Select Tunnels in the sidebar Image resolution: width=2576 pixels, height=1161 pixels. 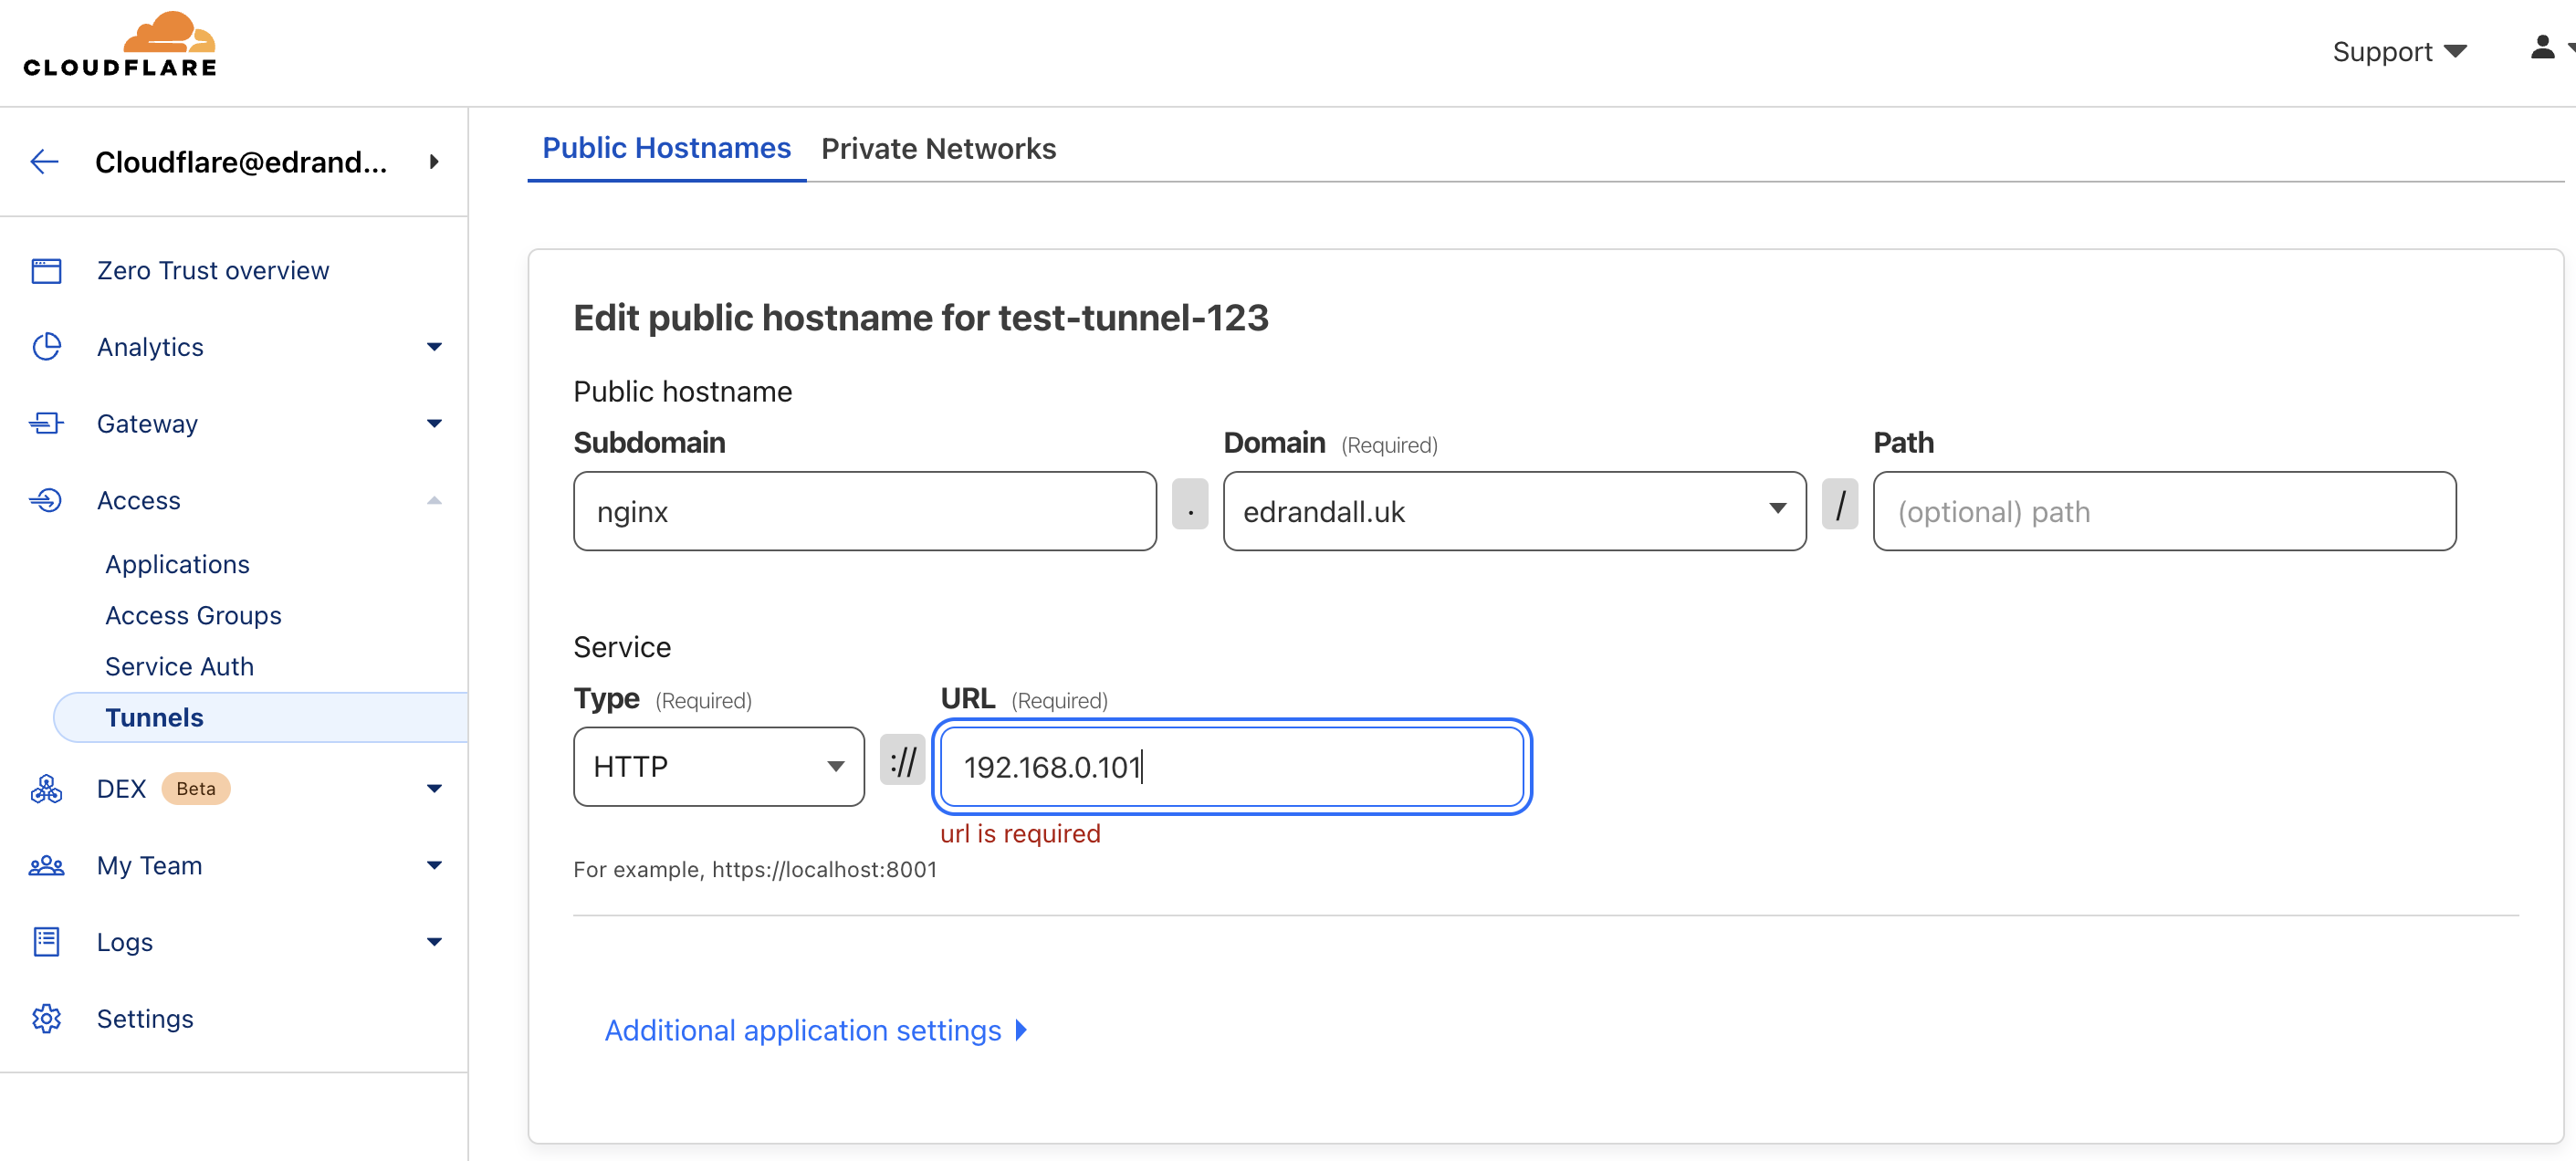pyautogui.click(x=260, y=718)
